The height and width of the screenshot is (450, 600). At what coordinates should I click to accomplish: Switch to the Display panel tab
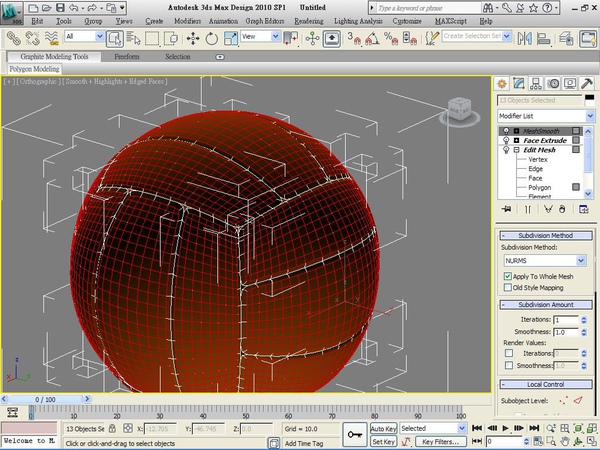coord(570,83)
